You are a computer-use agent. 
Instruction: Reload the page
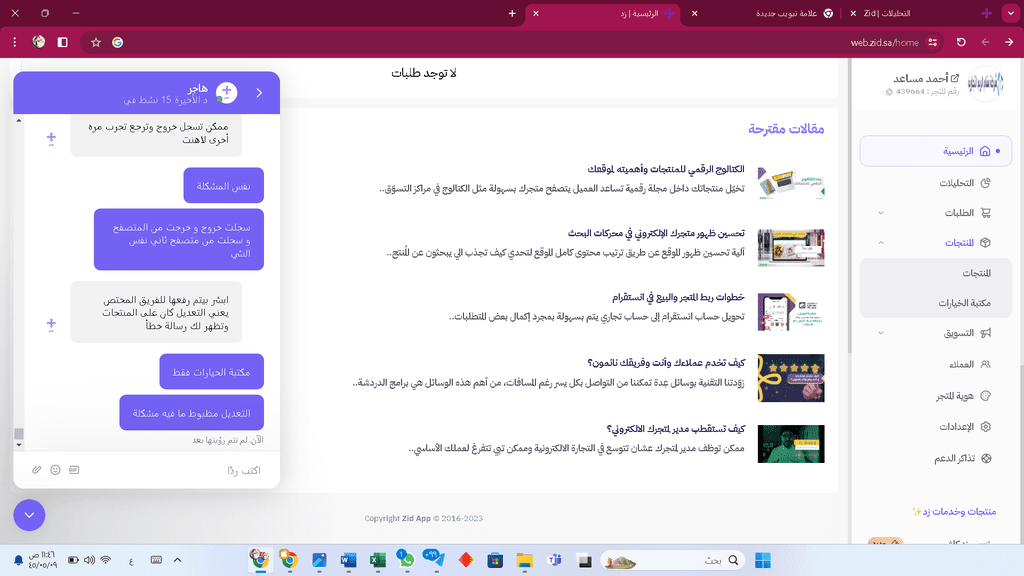point(961,42)
